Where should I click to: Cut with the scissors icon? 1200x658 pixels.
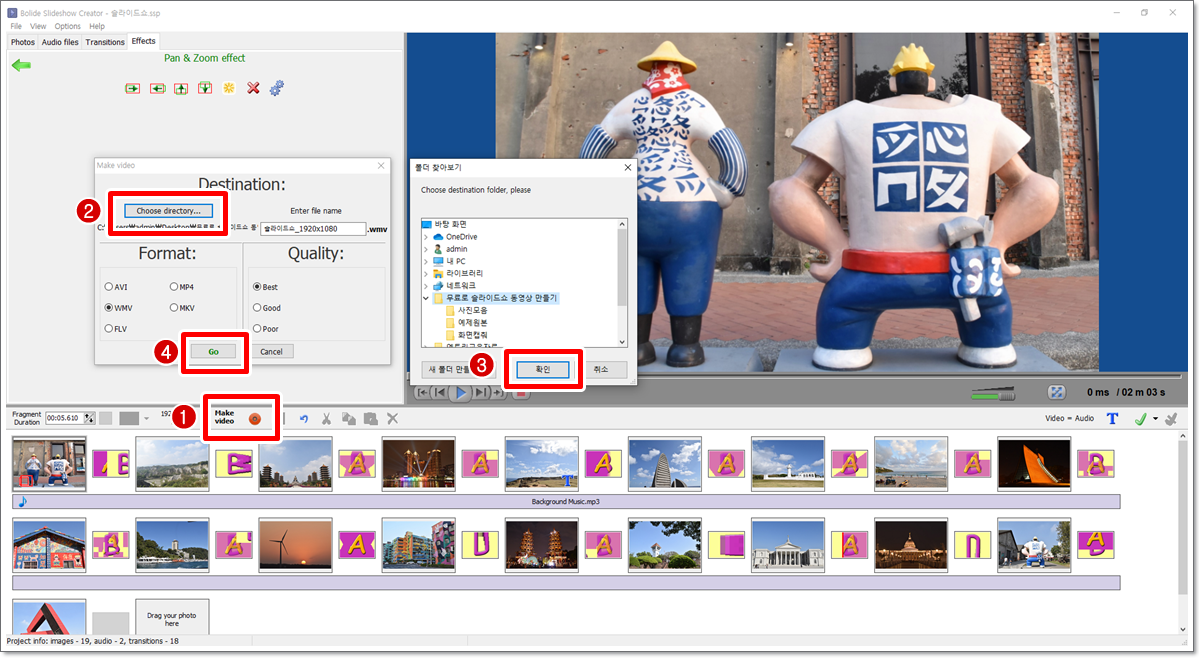(326, 419)
